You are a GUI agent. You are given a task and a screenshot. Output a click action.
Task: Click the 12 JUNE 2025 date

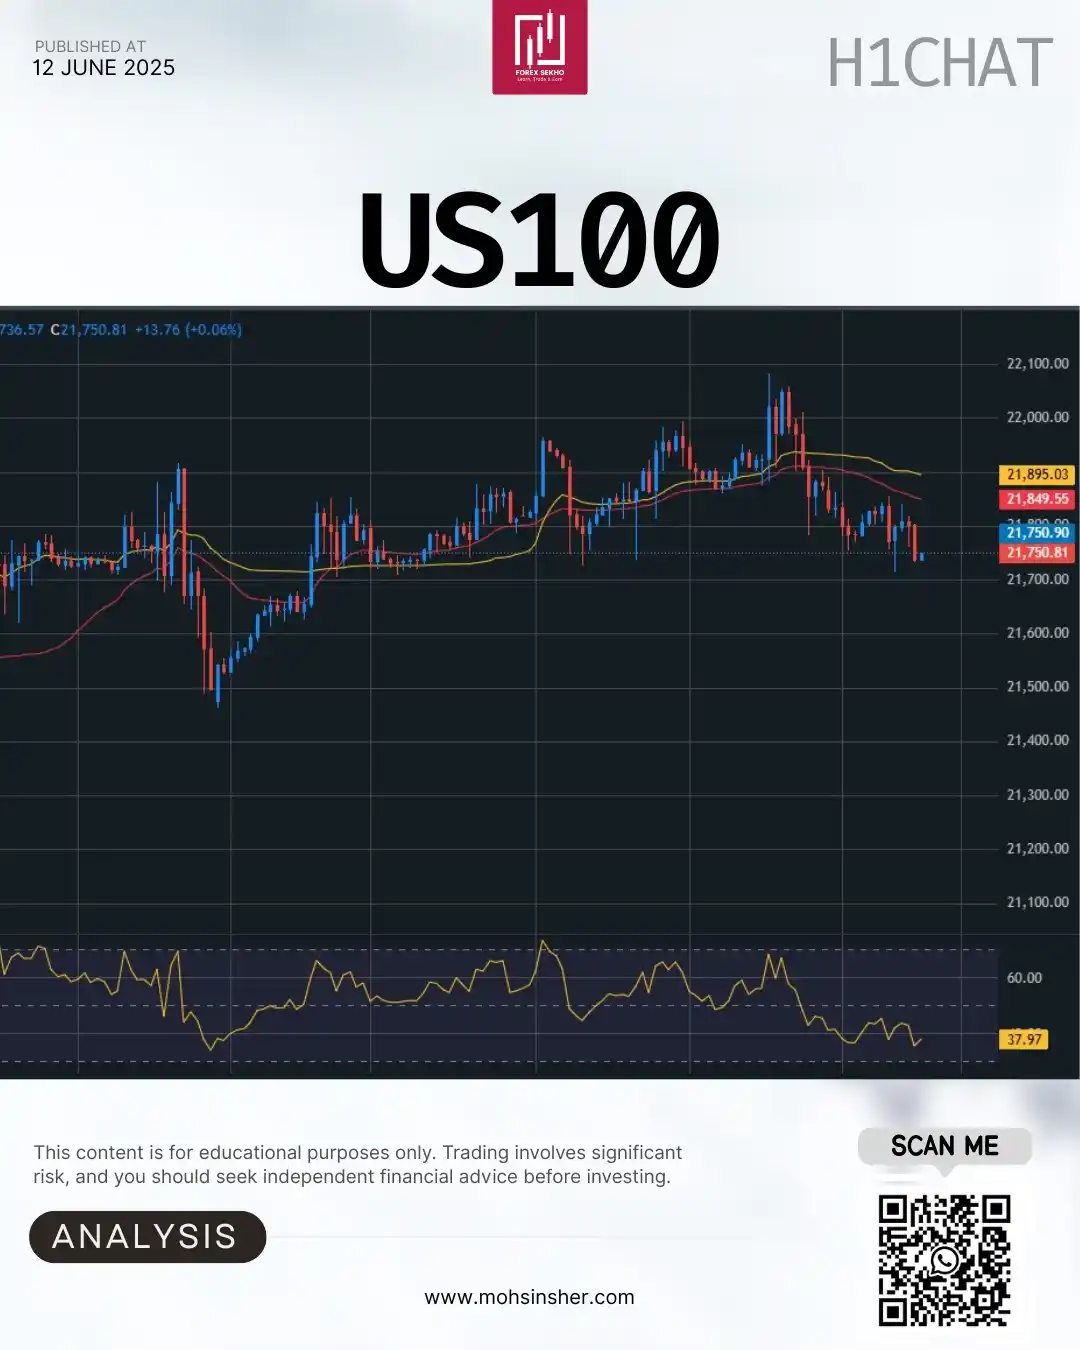(x=104, y=68)
